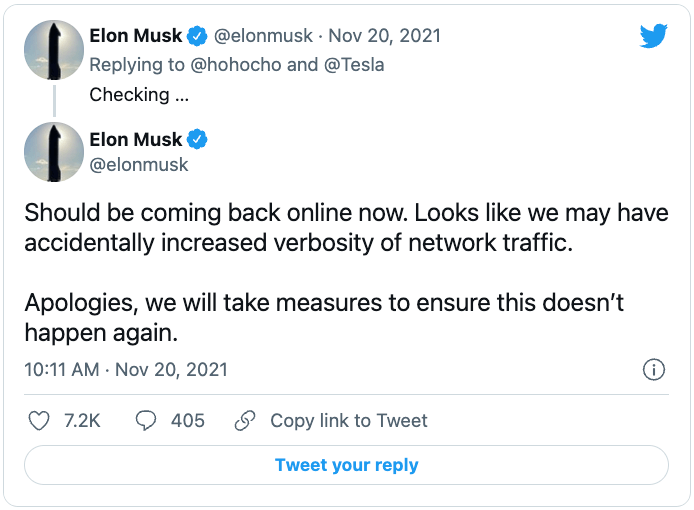This screenshot has width=694, height=510.
Task: Click Elon Musk name in main tweet
Action: pyautogui.click(x=135, y=139)
